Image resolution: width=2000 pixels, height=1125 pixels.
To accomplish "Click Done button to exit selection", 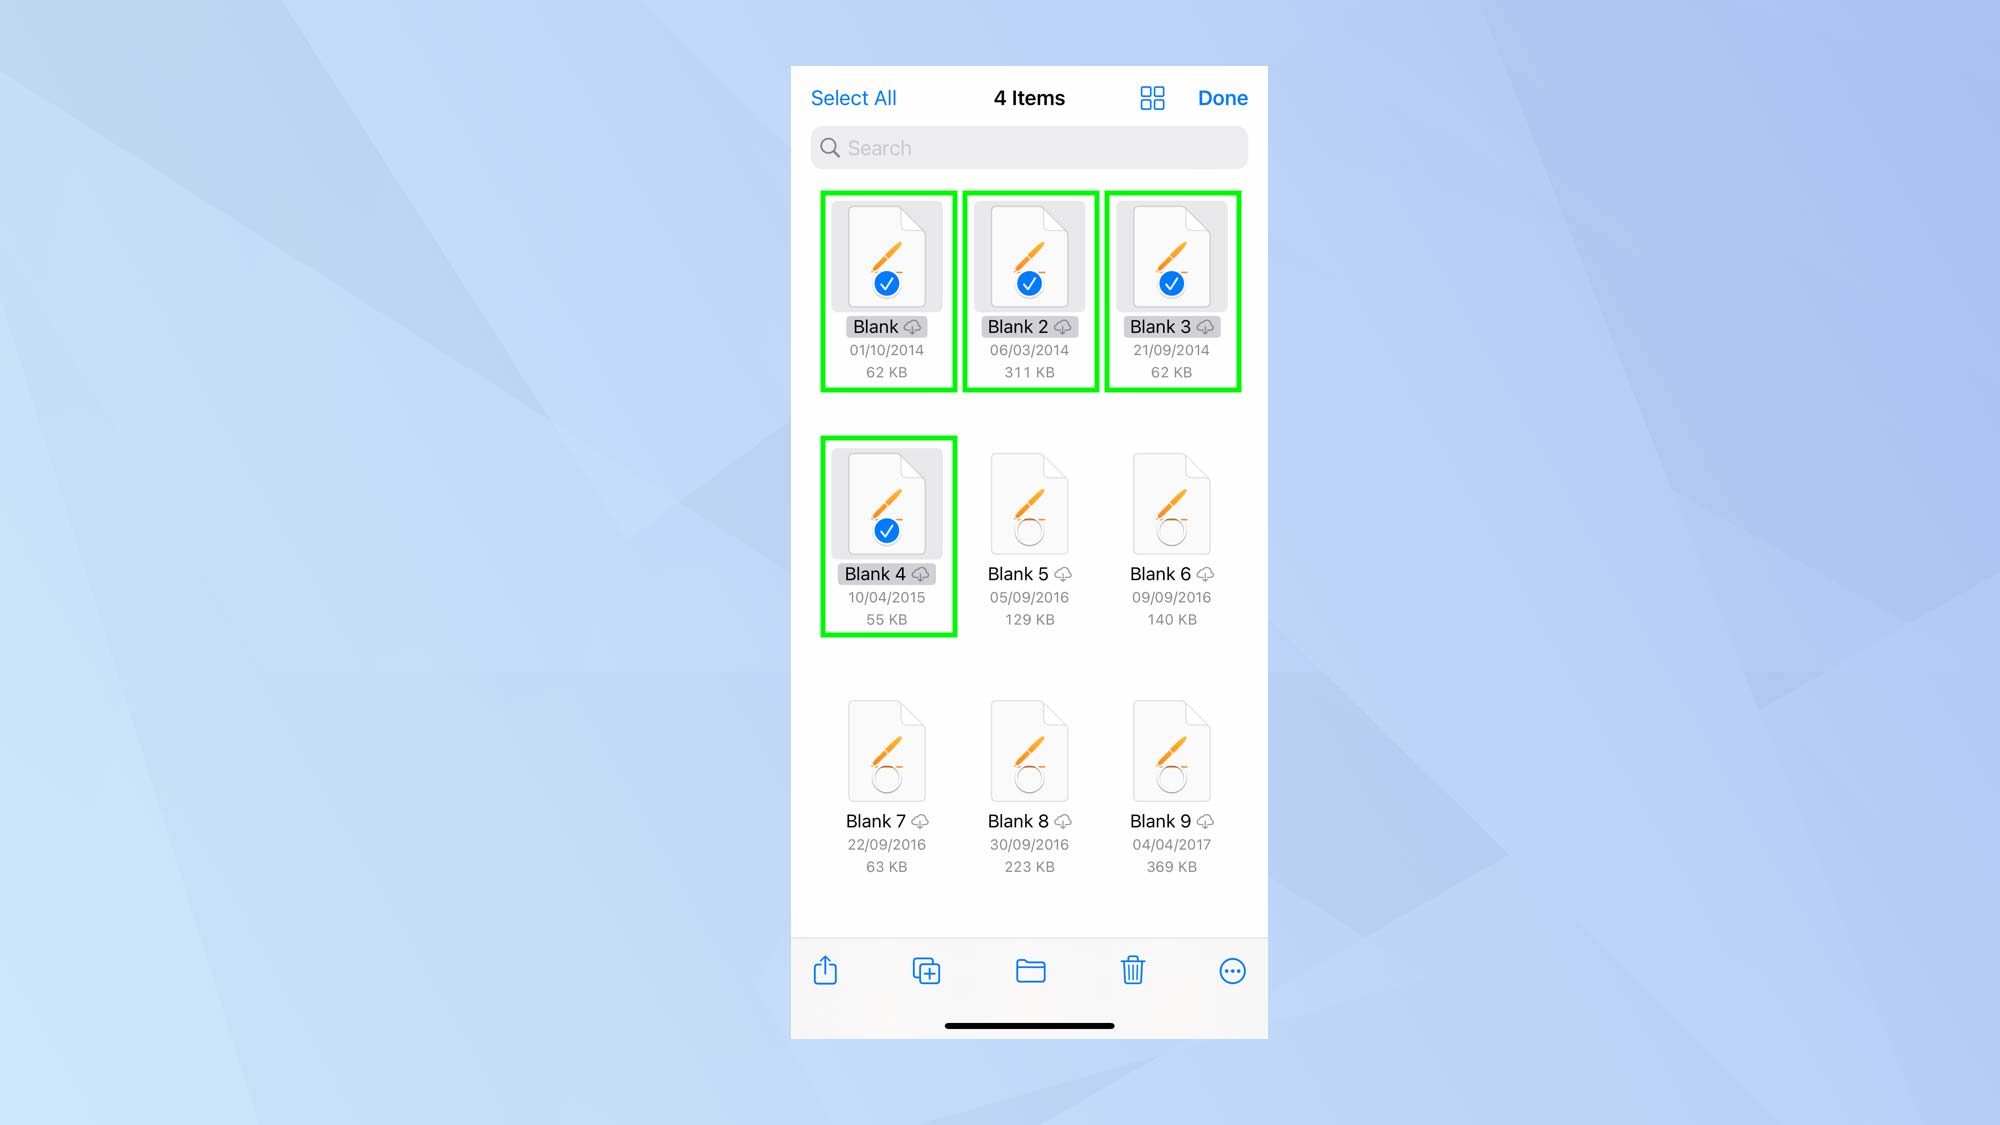I will tap(1223, 98).
